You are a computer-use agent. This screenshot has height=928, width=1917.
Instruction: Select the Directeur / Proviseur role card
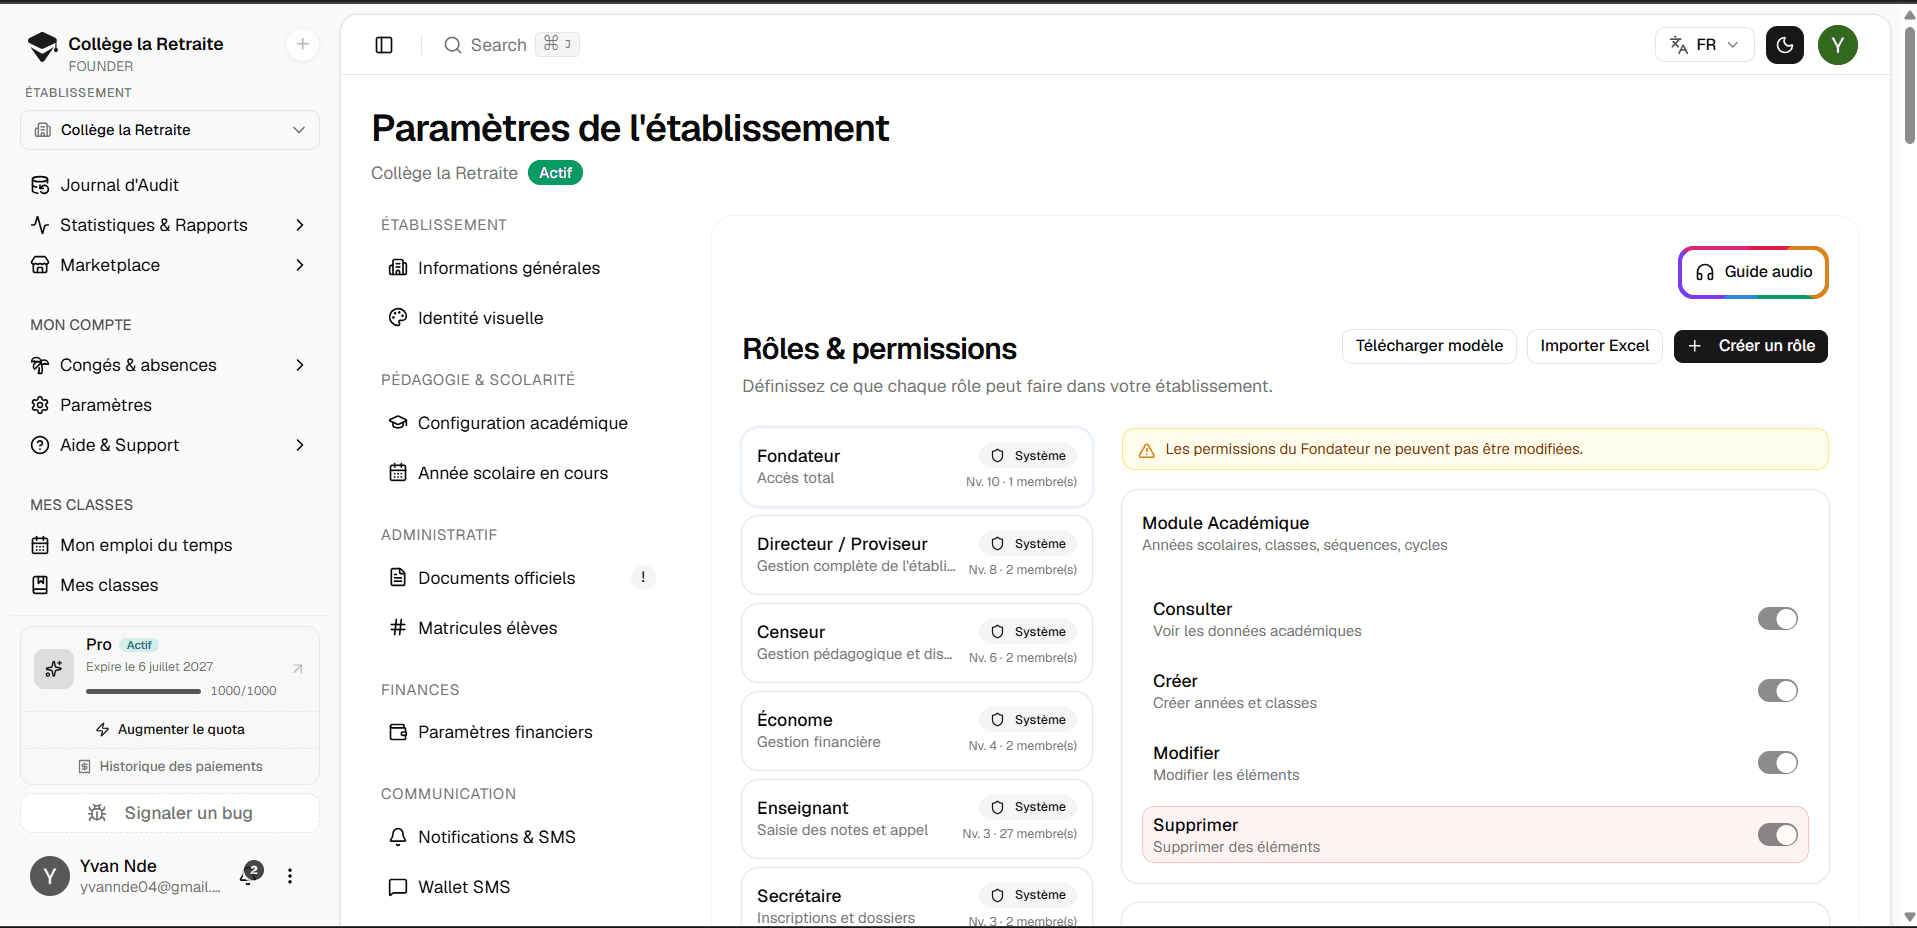[x=917, y=555]
